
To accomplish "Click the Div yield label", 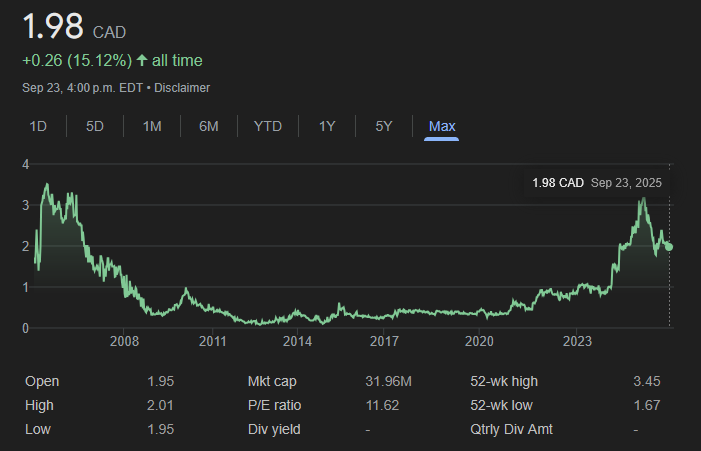I will [x=274, y=430].
